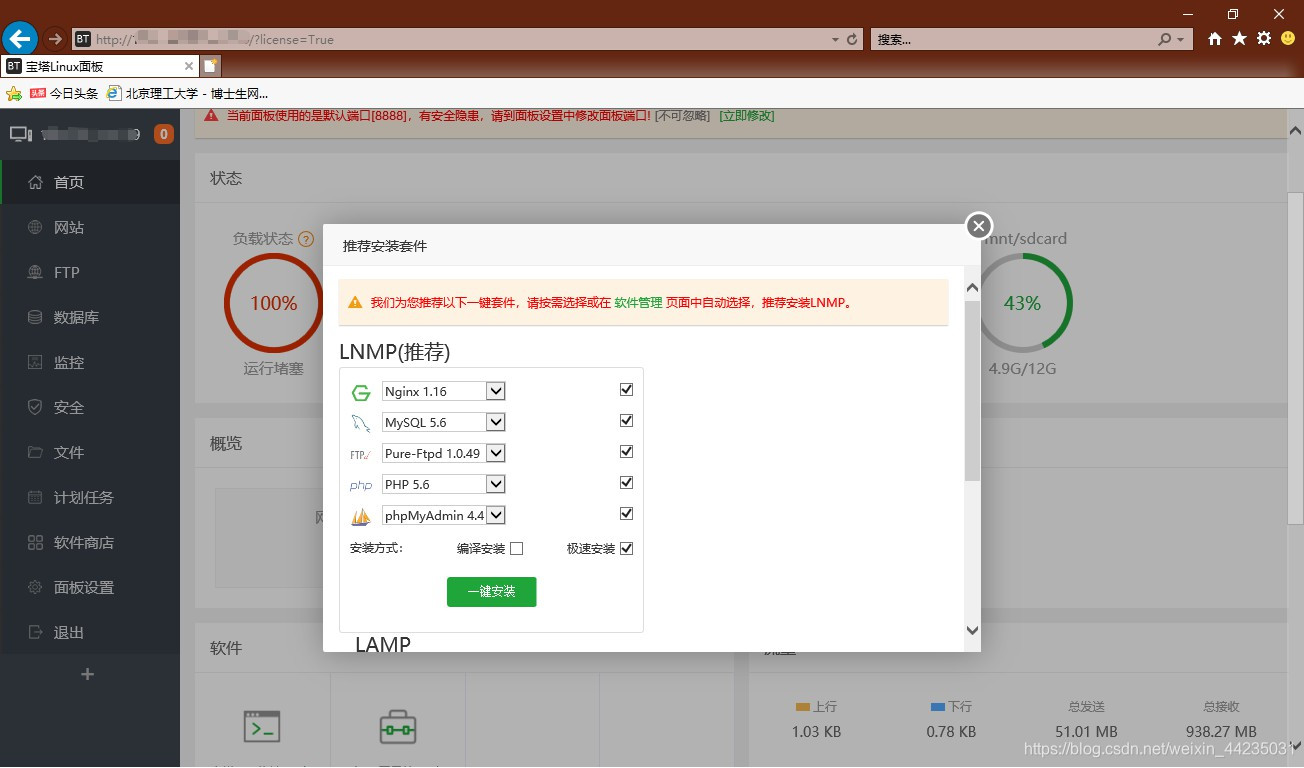1304x768 pixels.
Task: Click the smiley feedback icon
Action: coord(1288,39)
